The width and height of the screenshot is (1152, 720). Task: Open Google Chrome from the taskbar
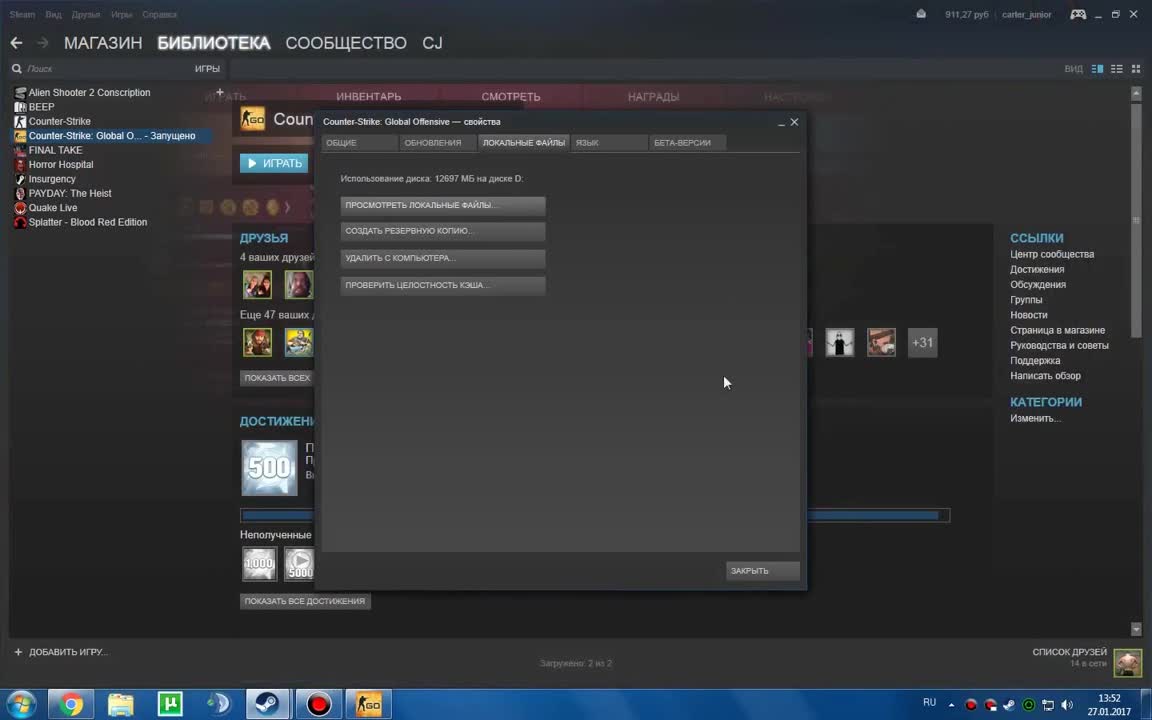pos(71,704)
